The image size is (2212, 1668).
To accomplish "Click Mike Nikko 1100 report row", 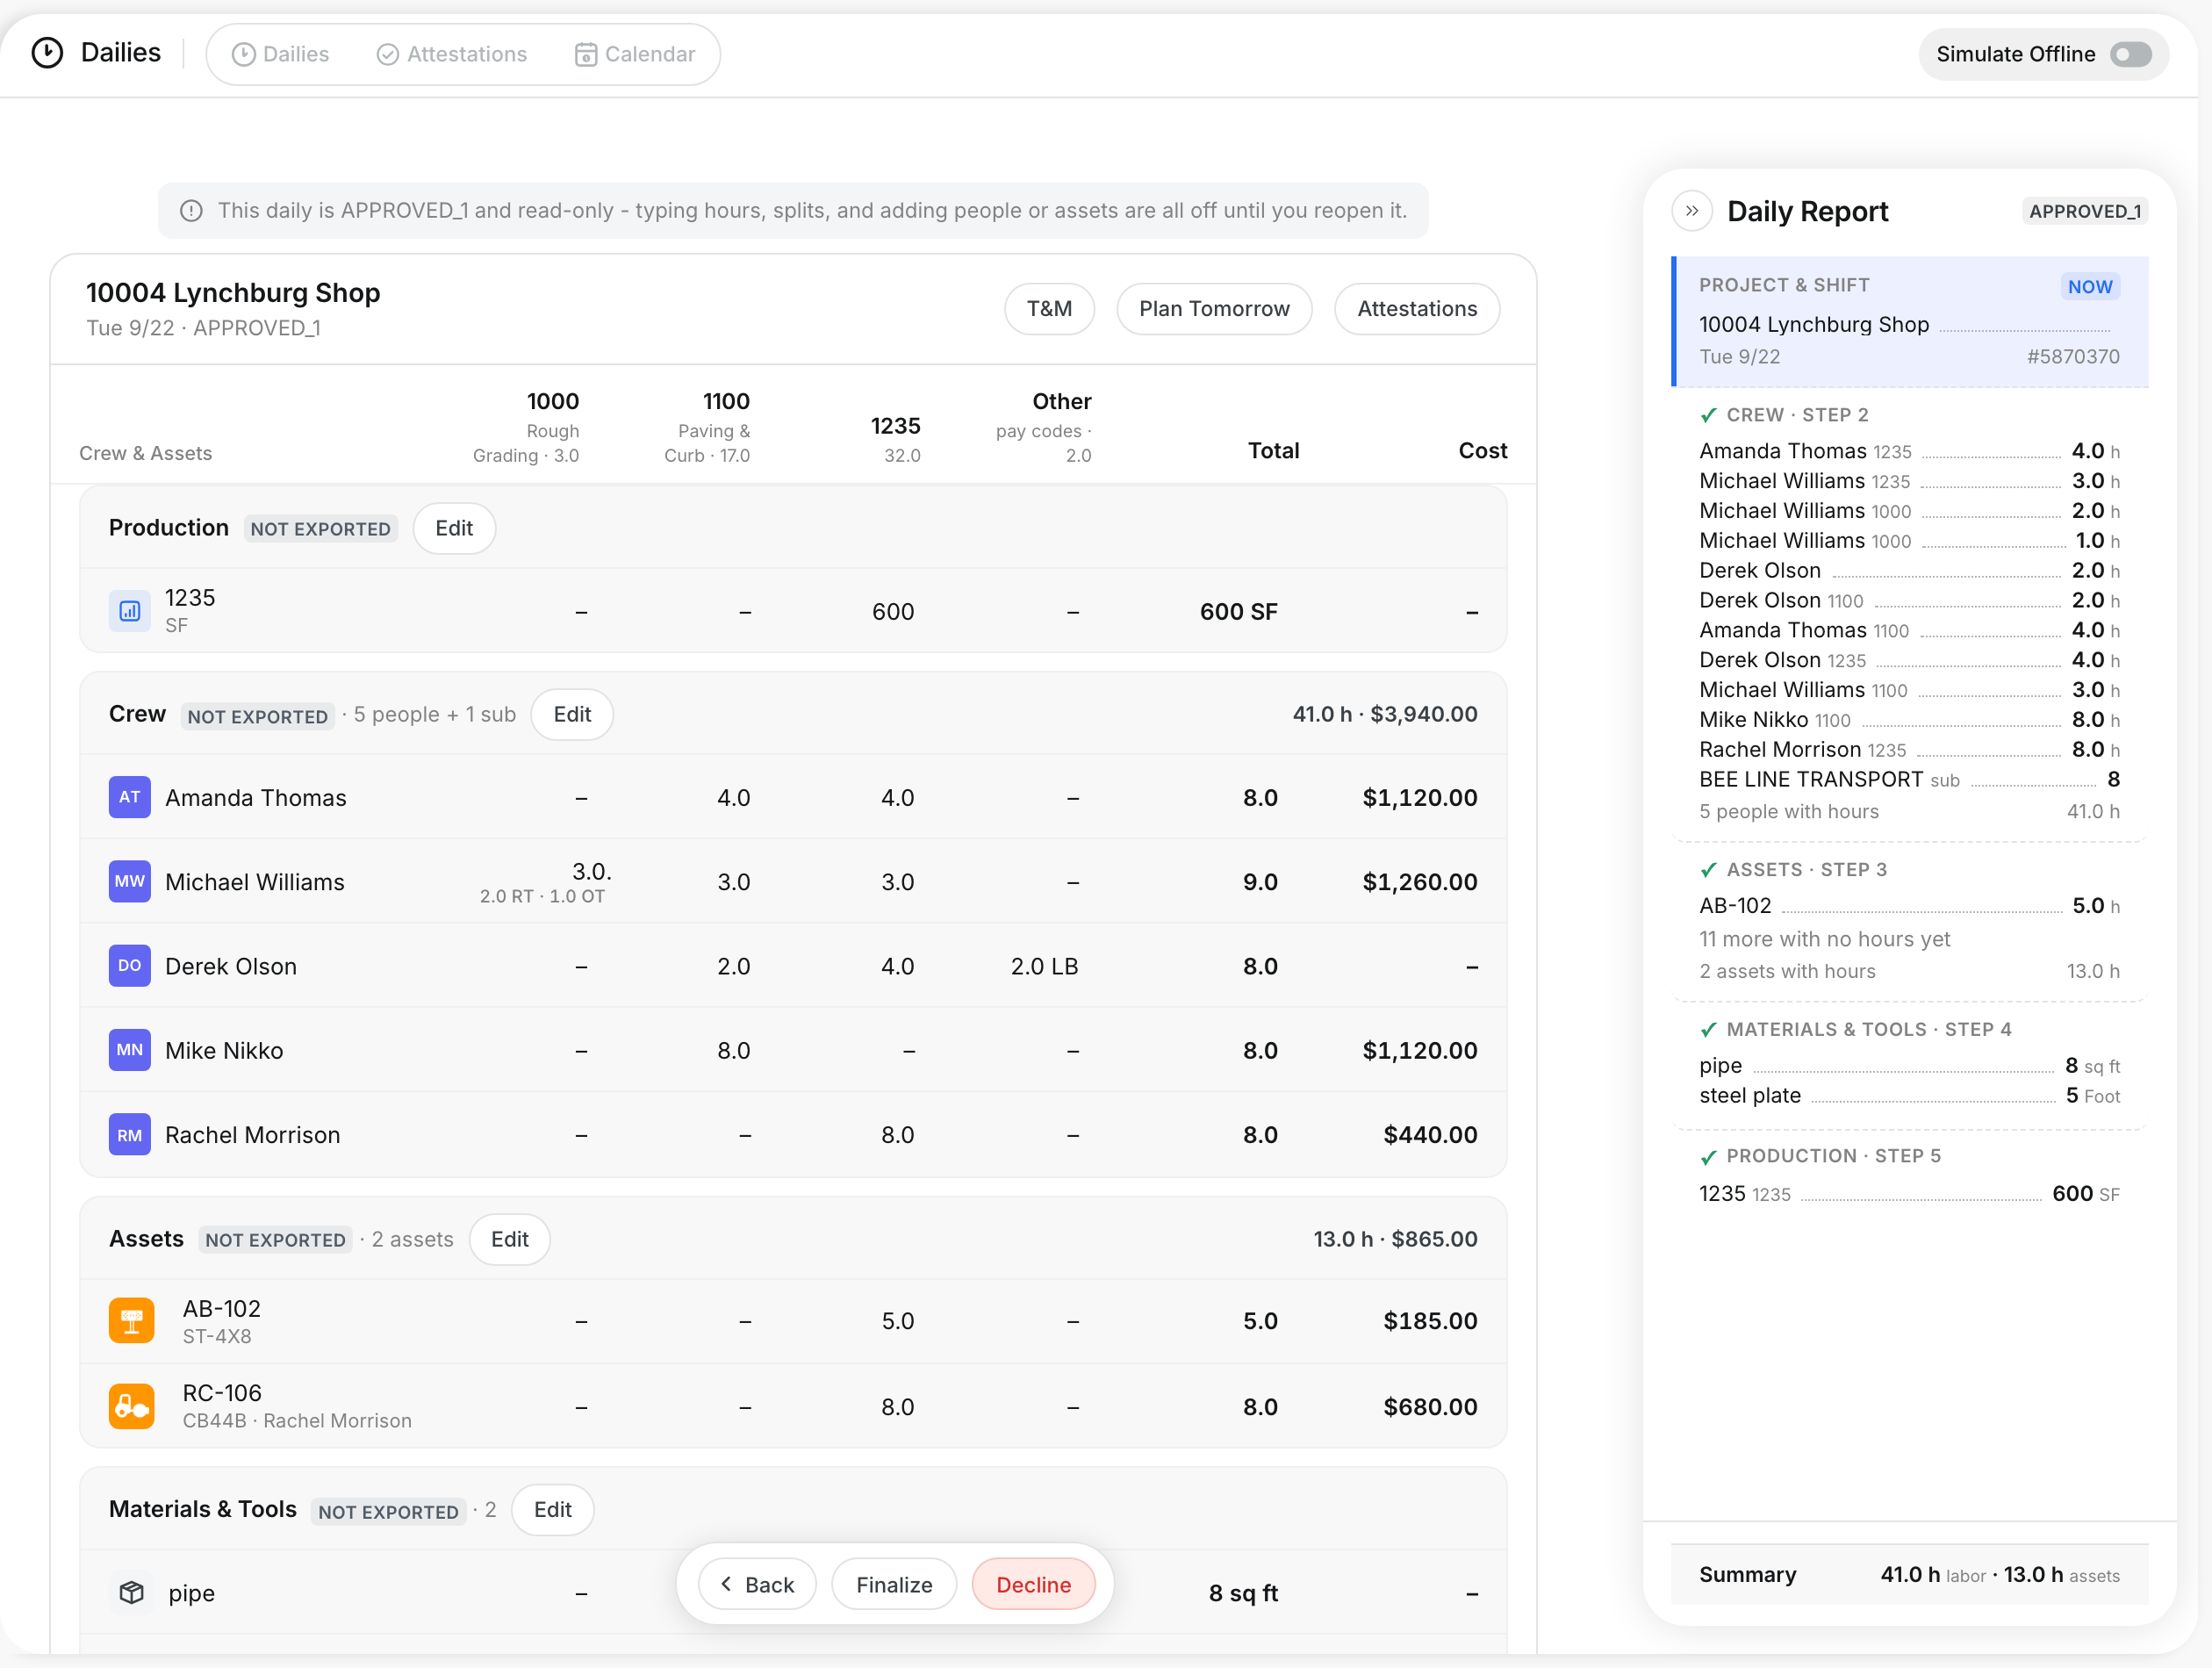I will 1909,719.
